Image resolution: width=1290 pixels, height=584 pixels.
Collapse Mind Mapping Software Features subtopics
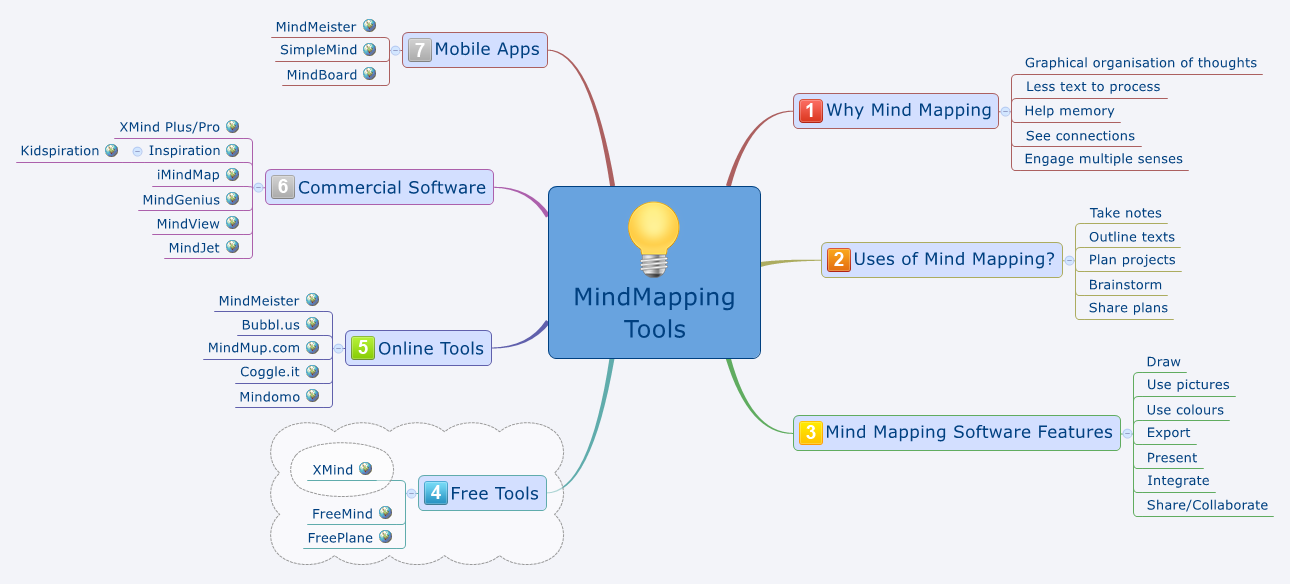1128,433
